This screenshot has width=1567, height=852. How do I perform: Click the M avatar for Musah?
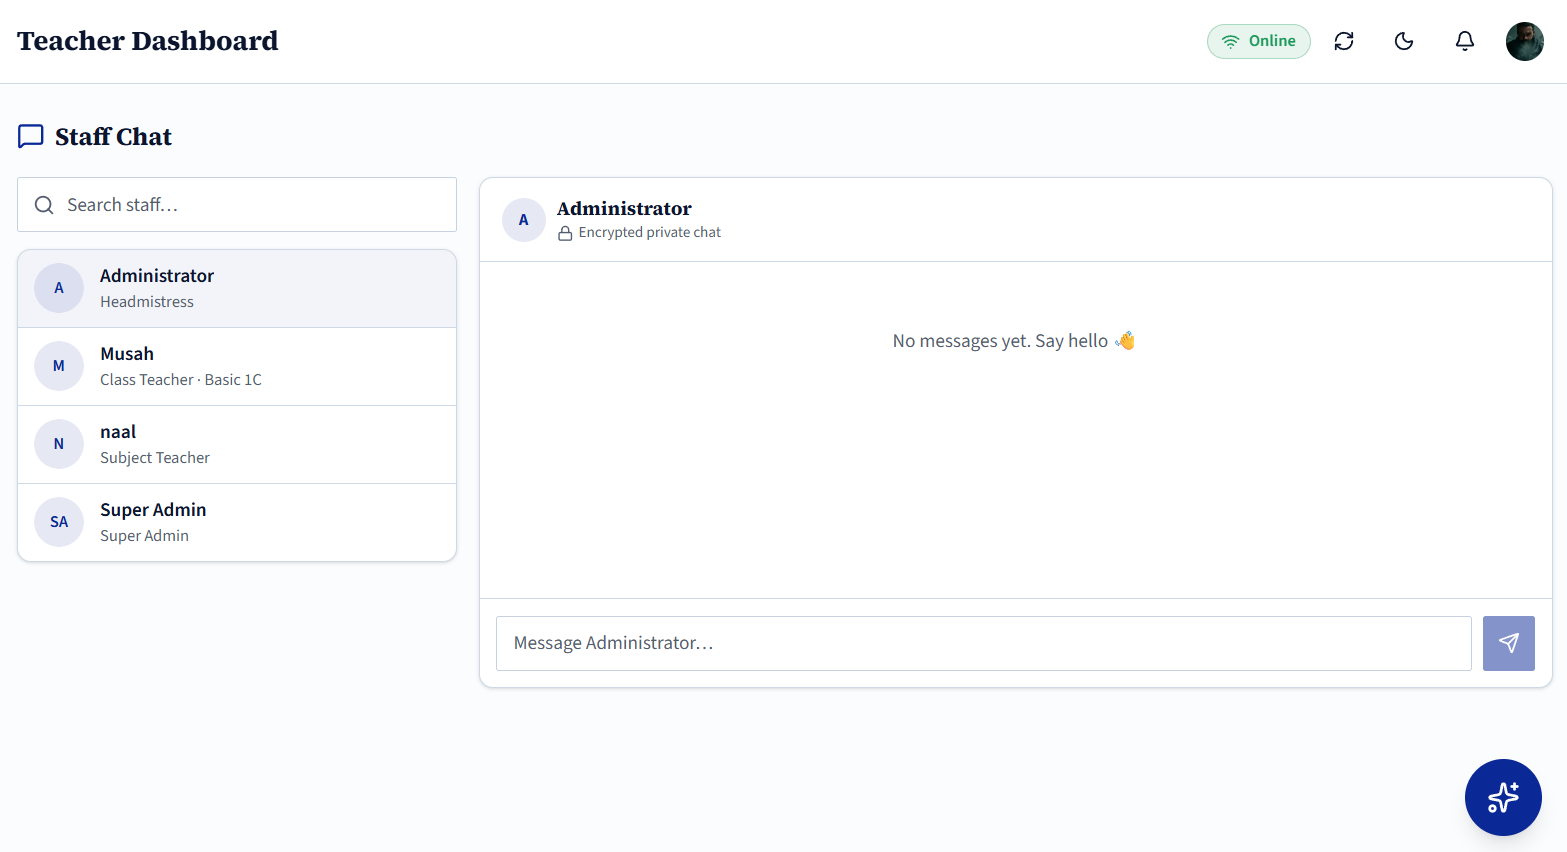tap(59, 366)
